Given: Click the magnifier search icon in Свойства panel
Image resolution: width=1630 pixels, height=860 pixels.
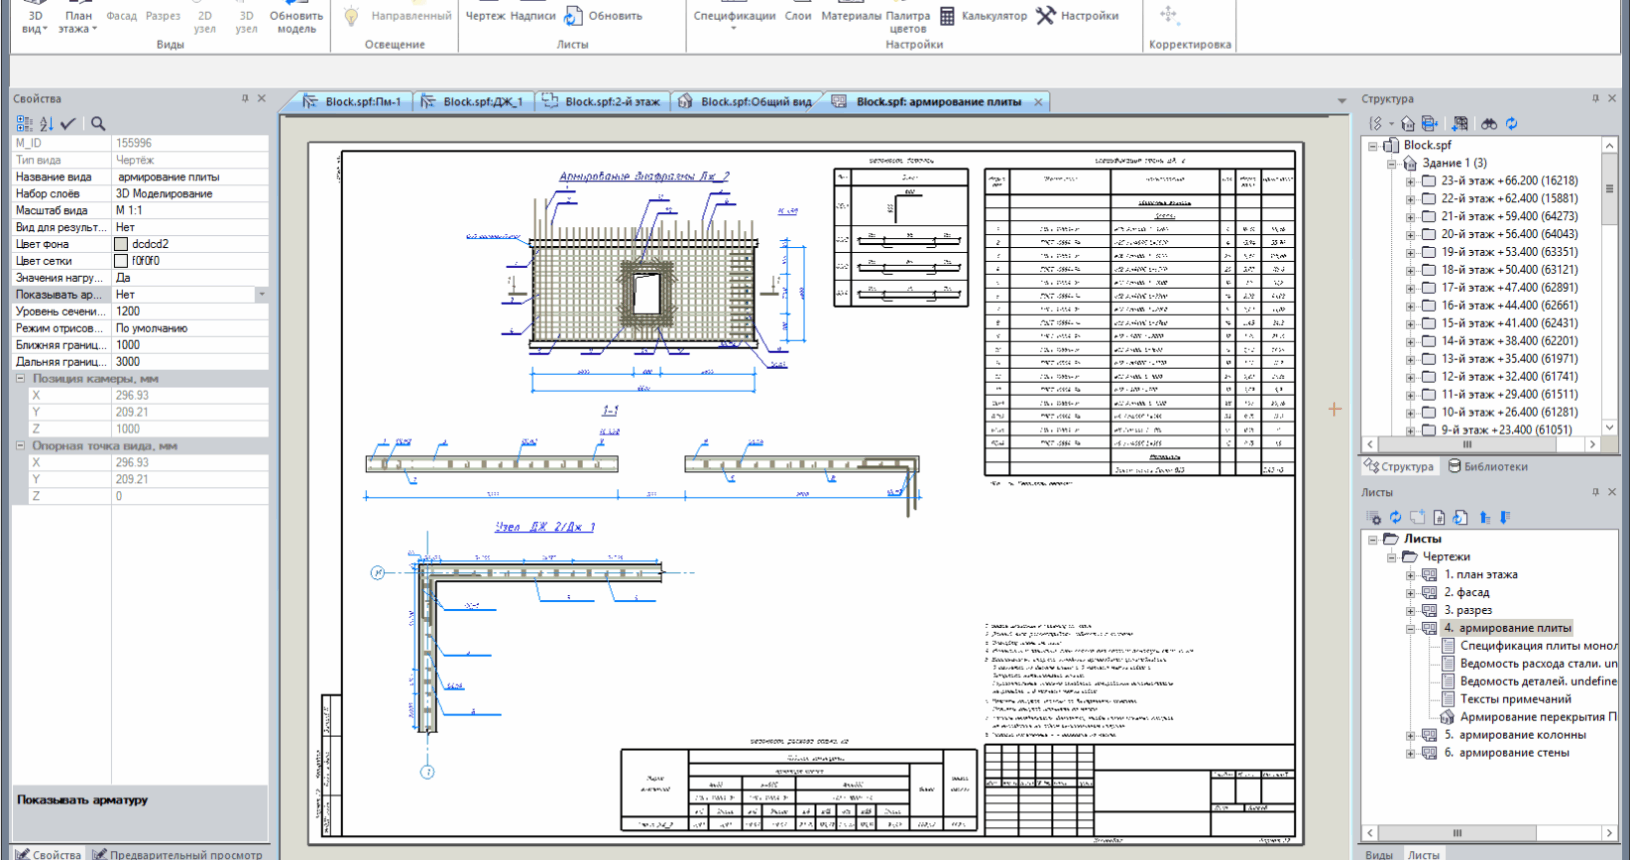Looking at the screenshot, I should pyautogui.click(x=98, y=123).
